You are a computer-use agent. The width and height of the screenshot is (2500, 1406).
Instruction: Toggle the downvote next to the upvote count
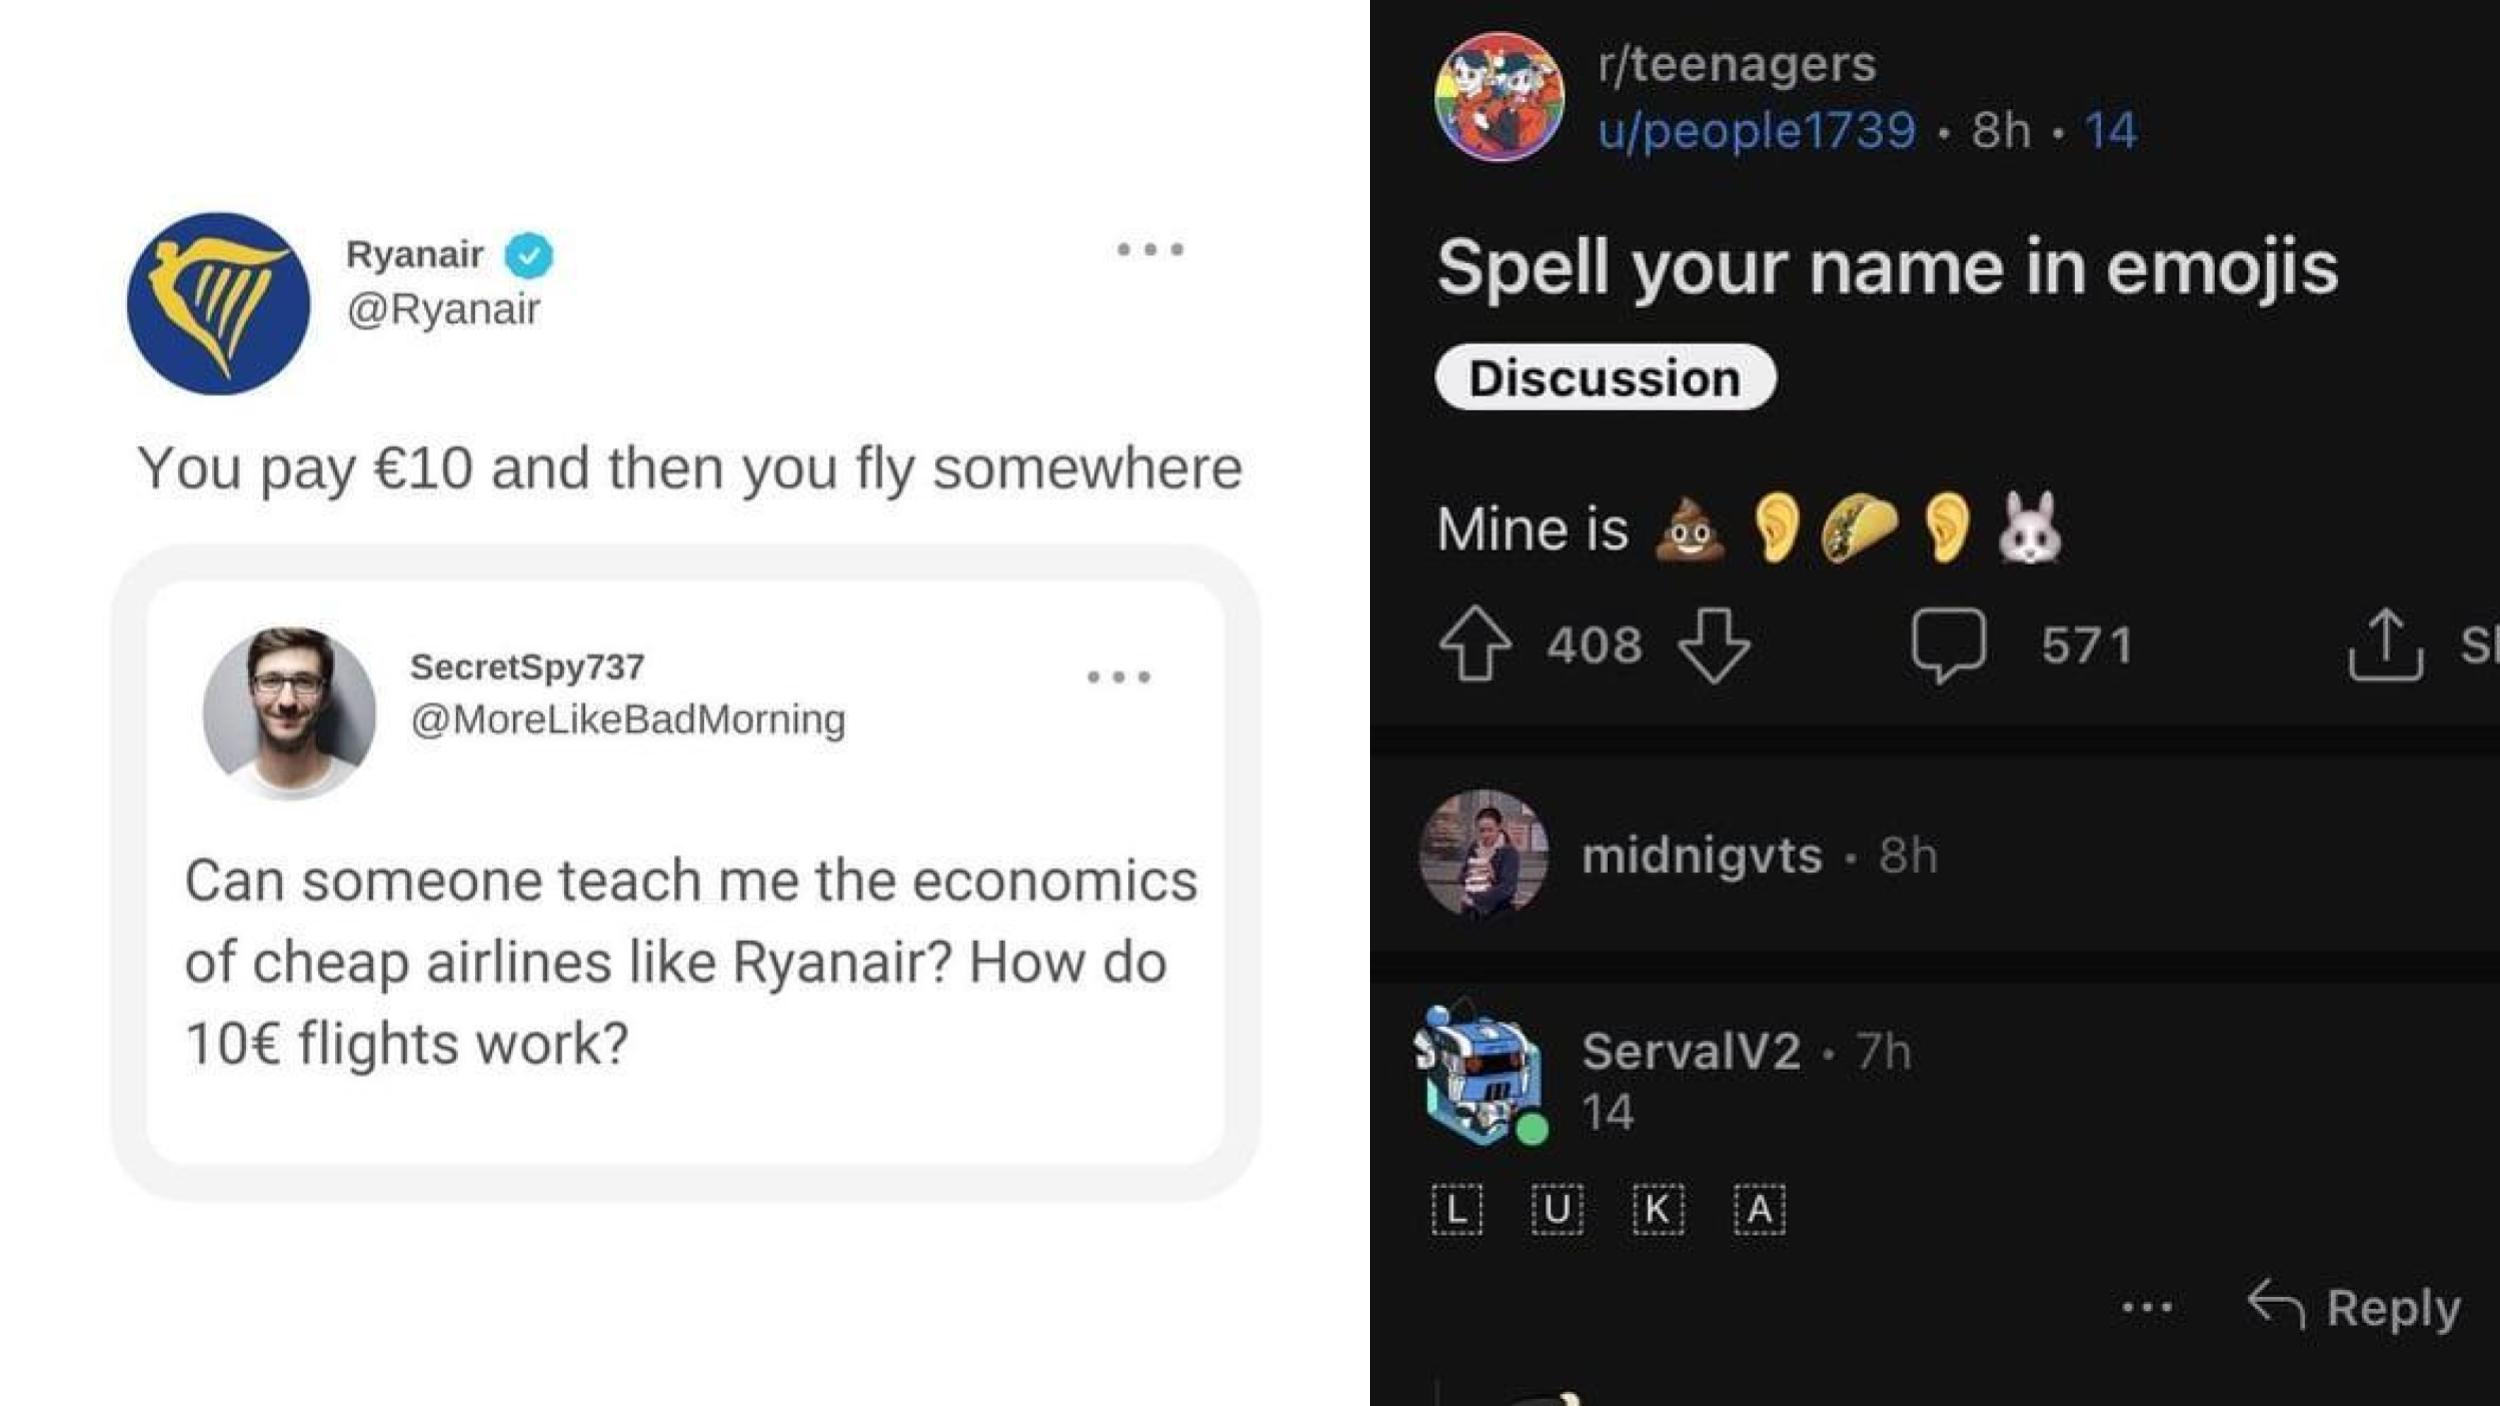pos(1717,649)
